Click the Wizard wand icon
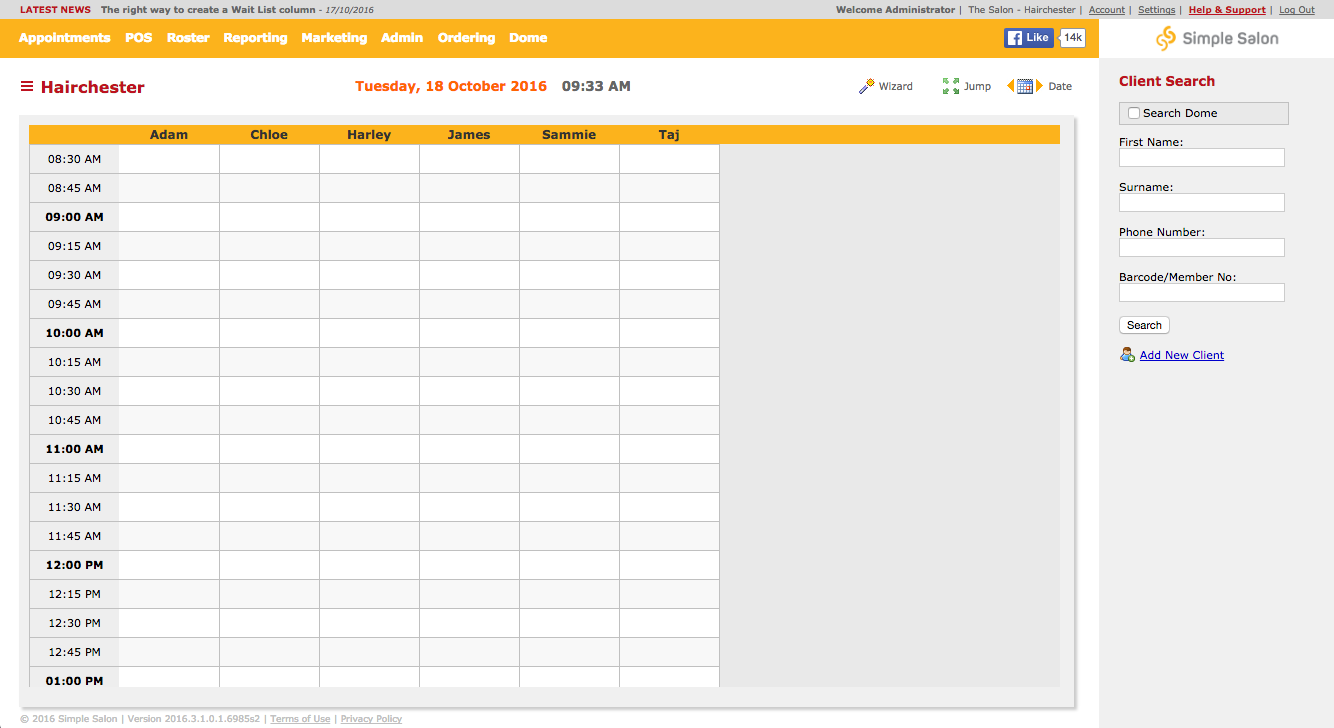The width and height of the screenshot is (1334, 728). 867,86
